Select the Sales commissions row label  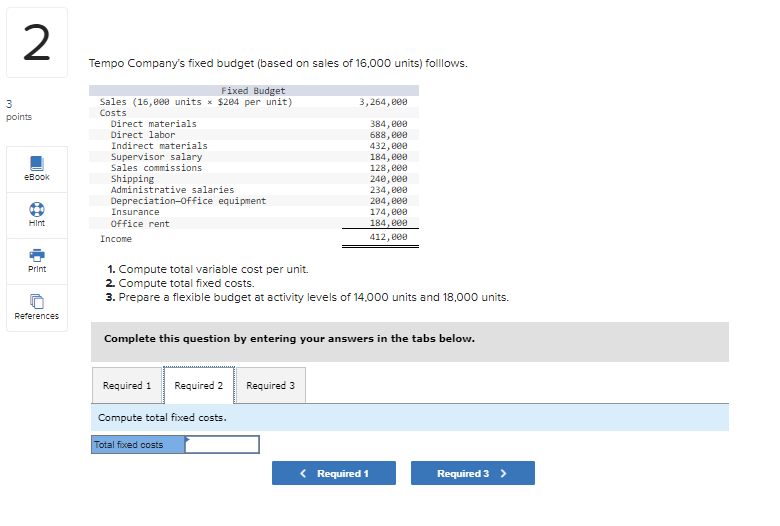[x=156, y=168]
